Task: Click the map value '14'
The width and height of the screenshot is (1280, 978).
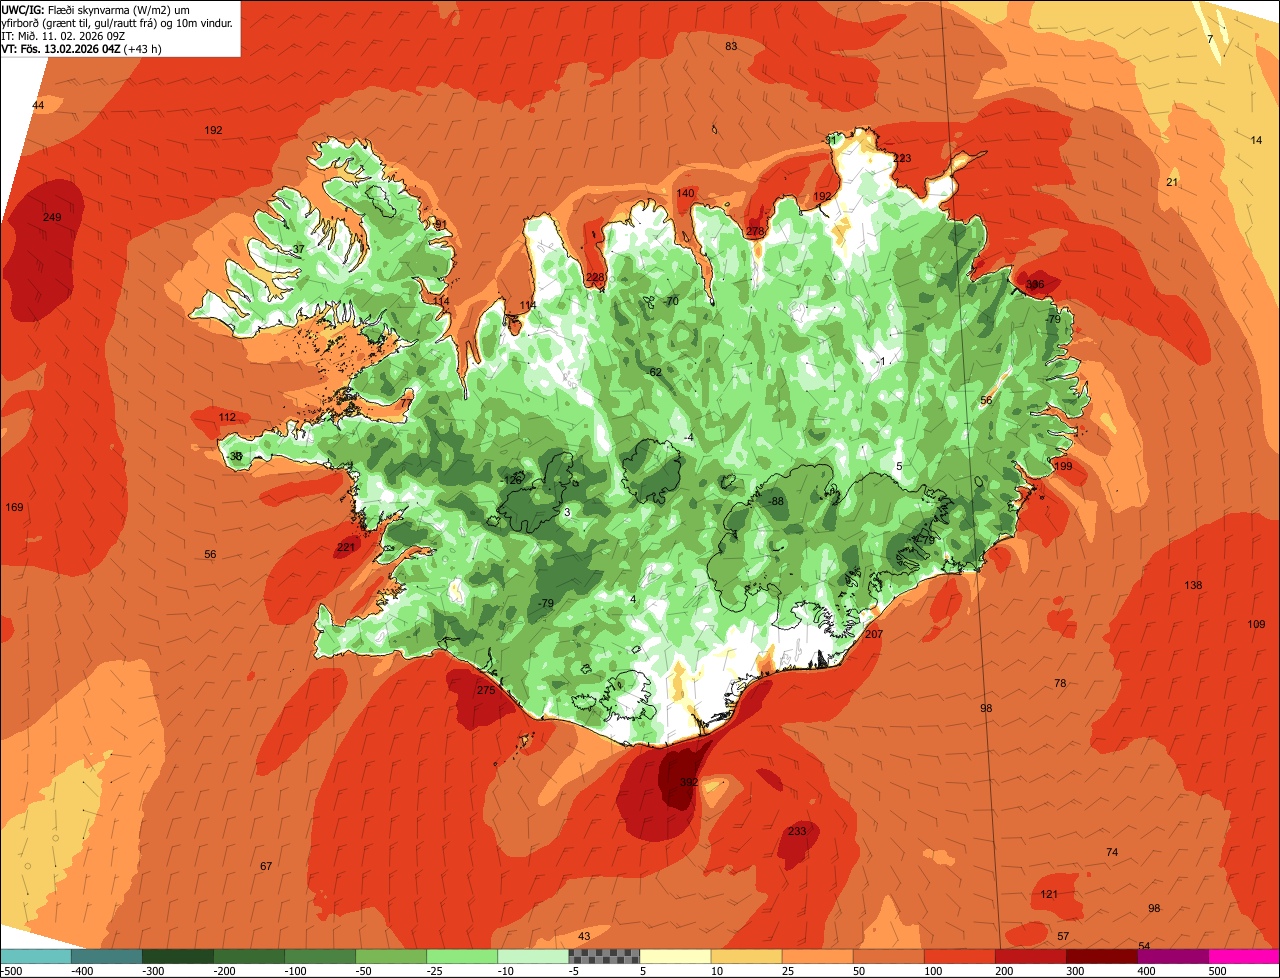Action: [1256, 140]
